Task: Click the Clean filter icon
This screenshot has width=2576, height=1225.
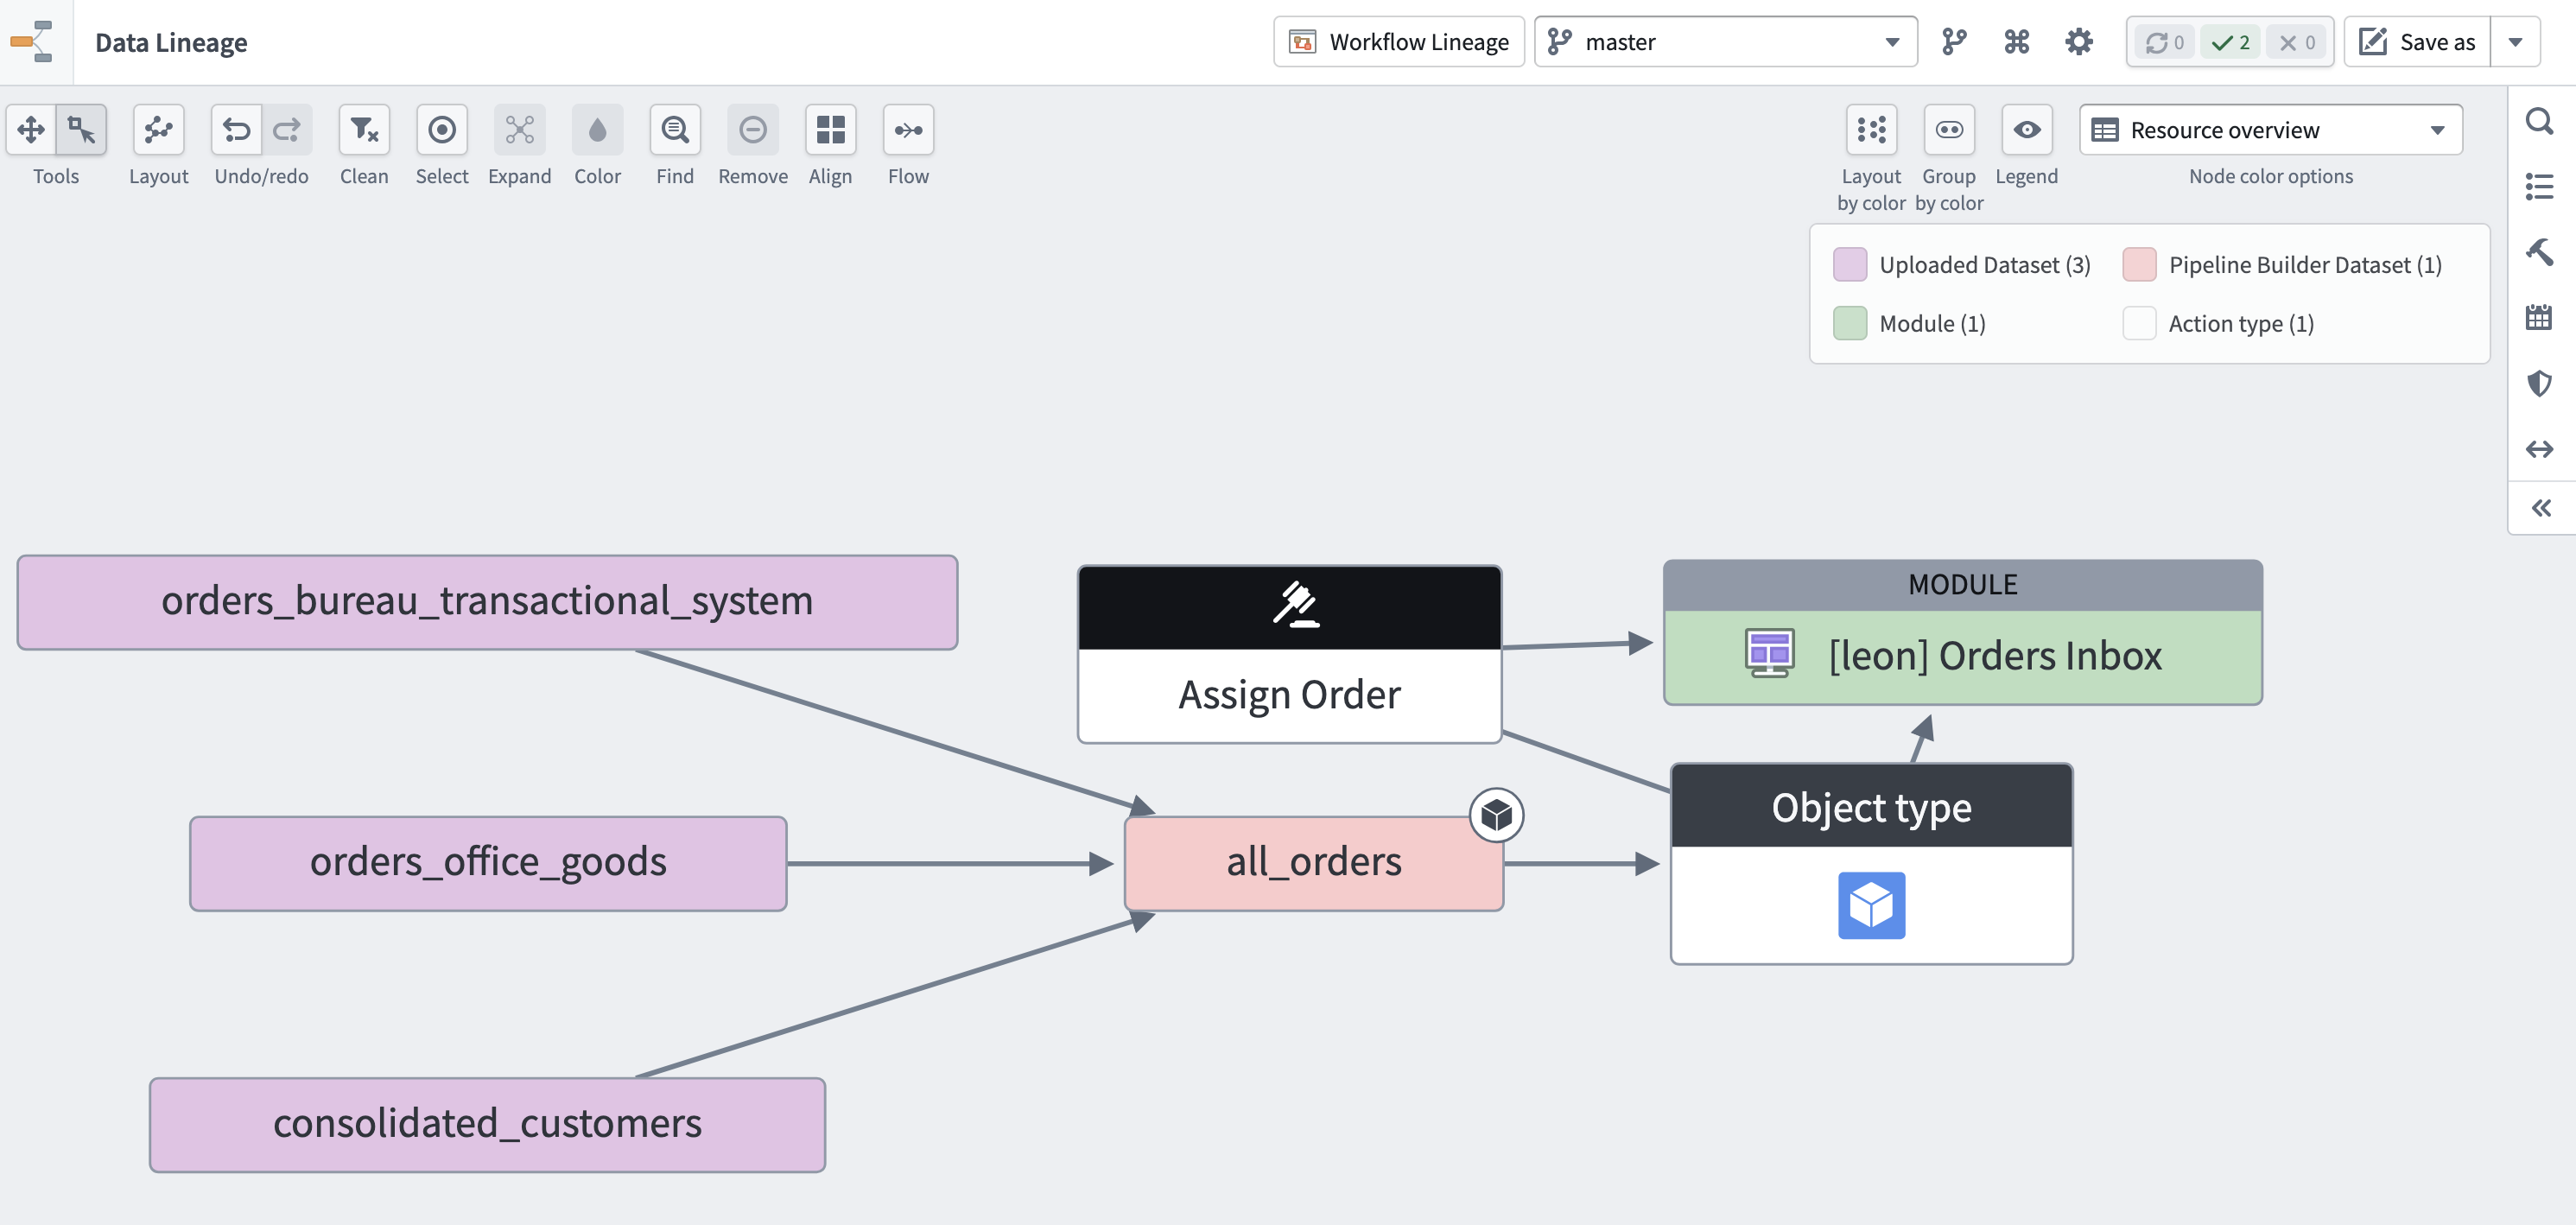Action: pos(364,130)
